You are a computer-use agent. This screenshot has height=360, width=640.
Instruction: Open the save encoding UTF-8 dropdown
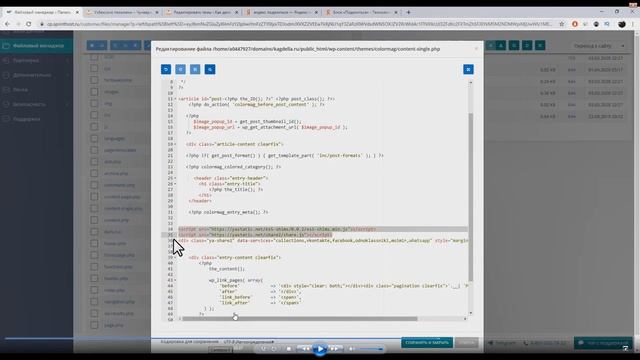coord(249,342)
